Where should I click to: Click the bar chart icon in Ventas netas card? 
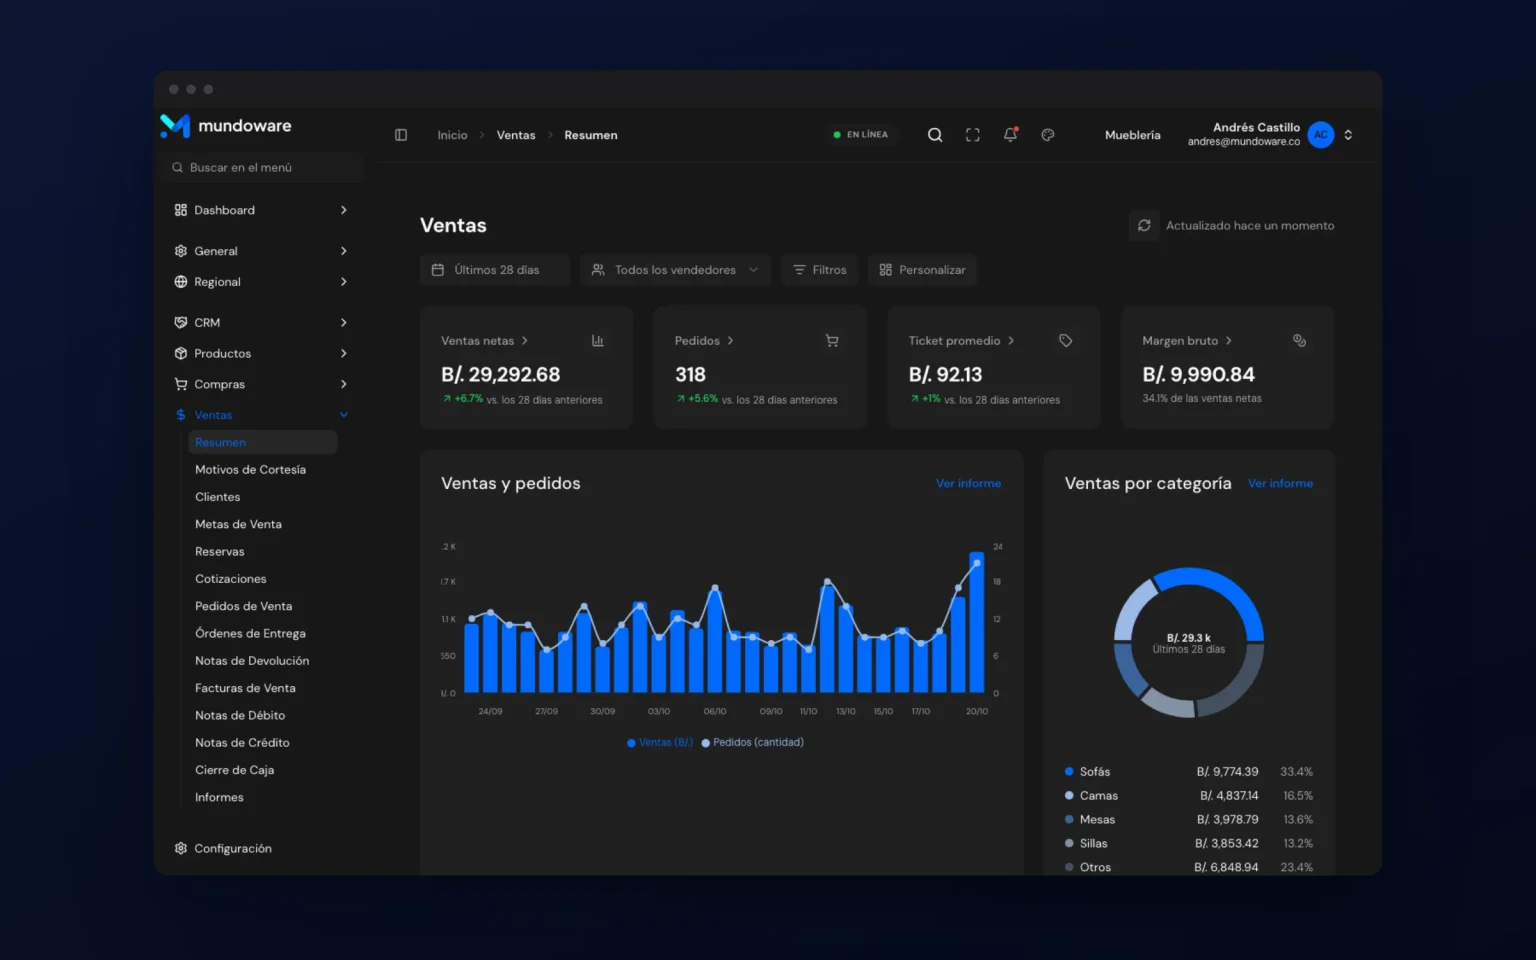598,341
